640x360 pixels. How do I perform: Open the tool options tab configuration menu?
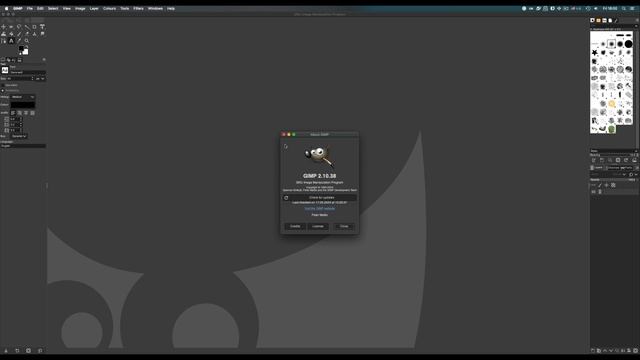[44, 60]
